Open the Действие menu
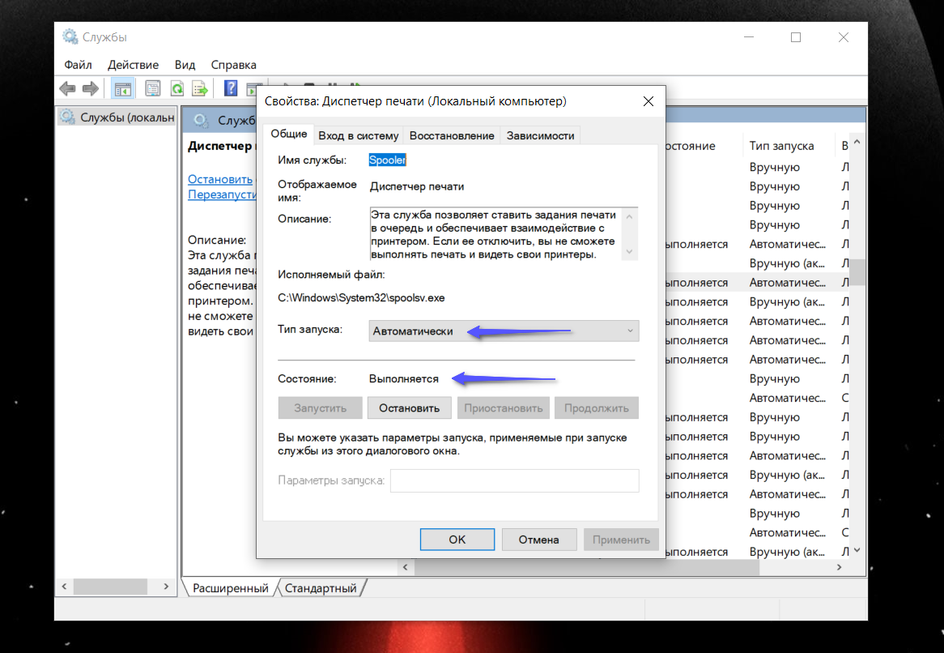The height and width of the screenshot is (653, 944). (133, 64)
